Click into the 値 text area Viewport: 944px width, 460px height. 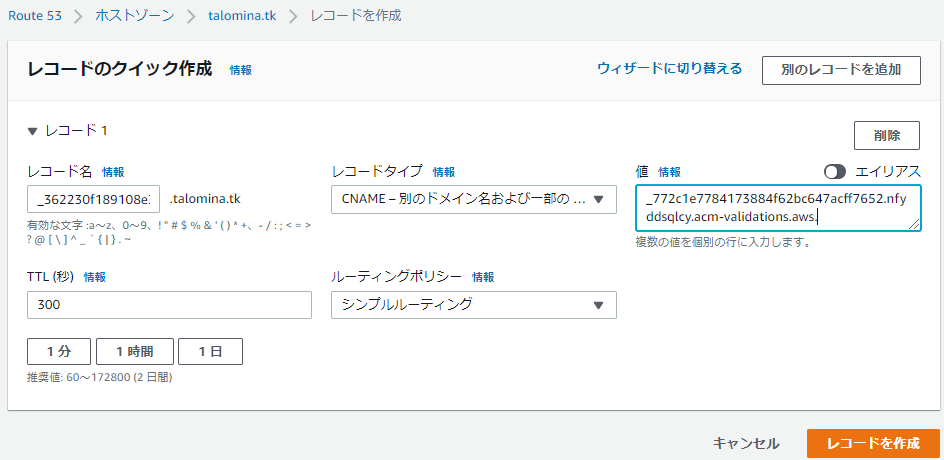click(778, 208)
